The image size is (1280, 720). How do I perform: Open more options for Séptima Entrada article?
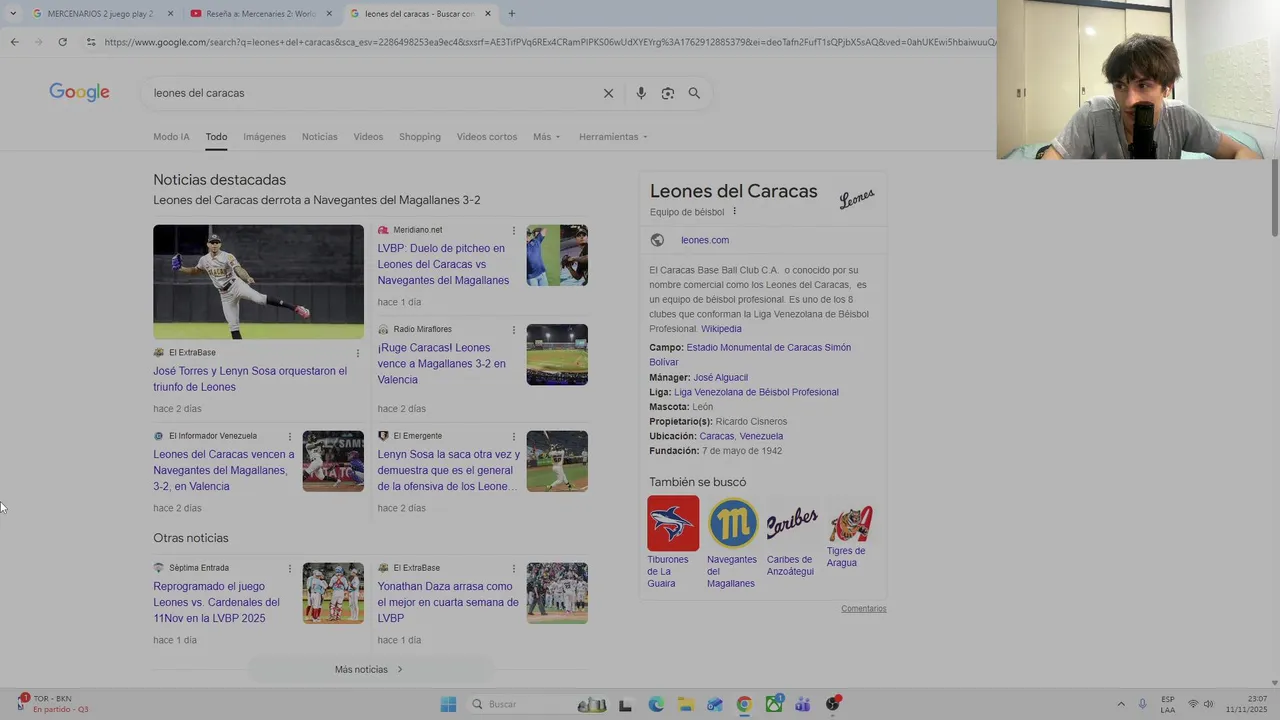[290, 568]
